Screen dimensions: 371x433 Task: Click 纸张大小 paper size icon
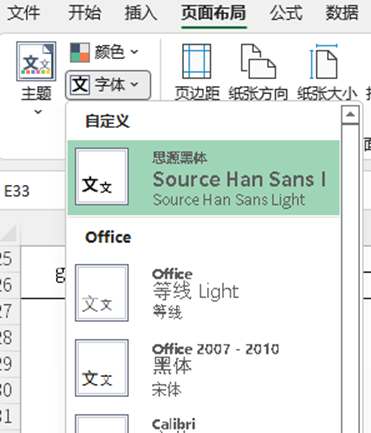(324, 61)
